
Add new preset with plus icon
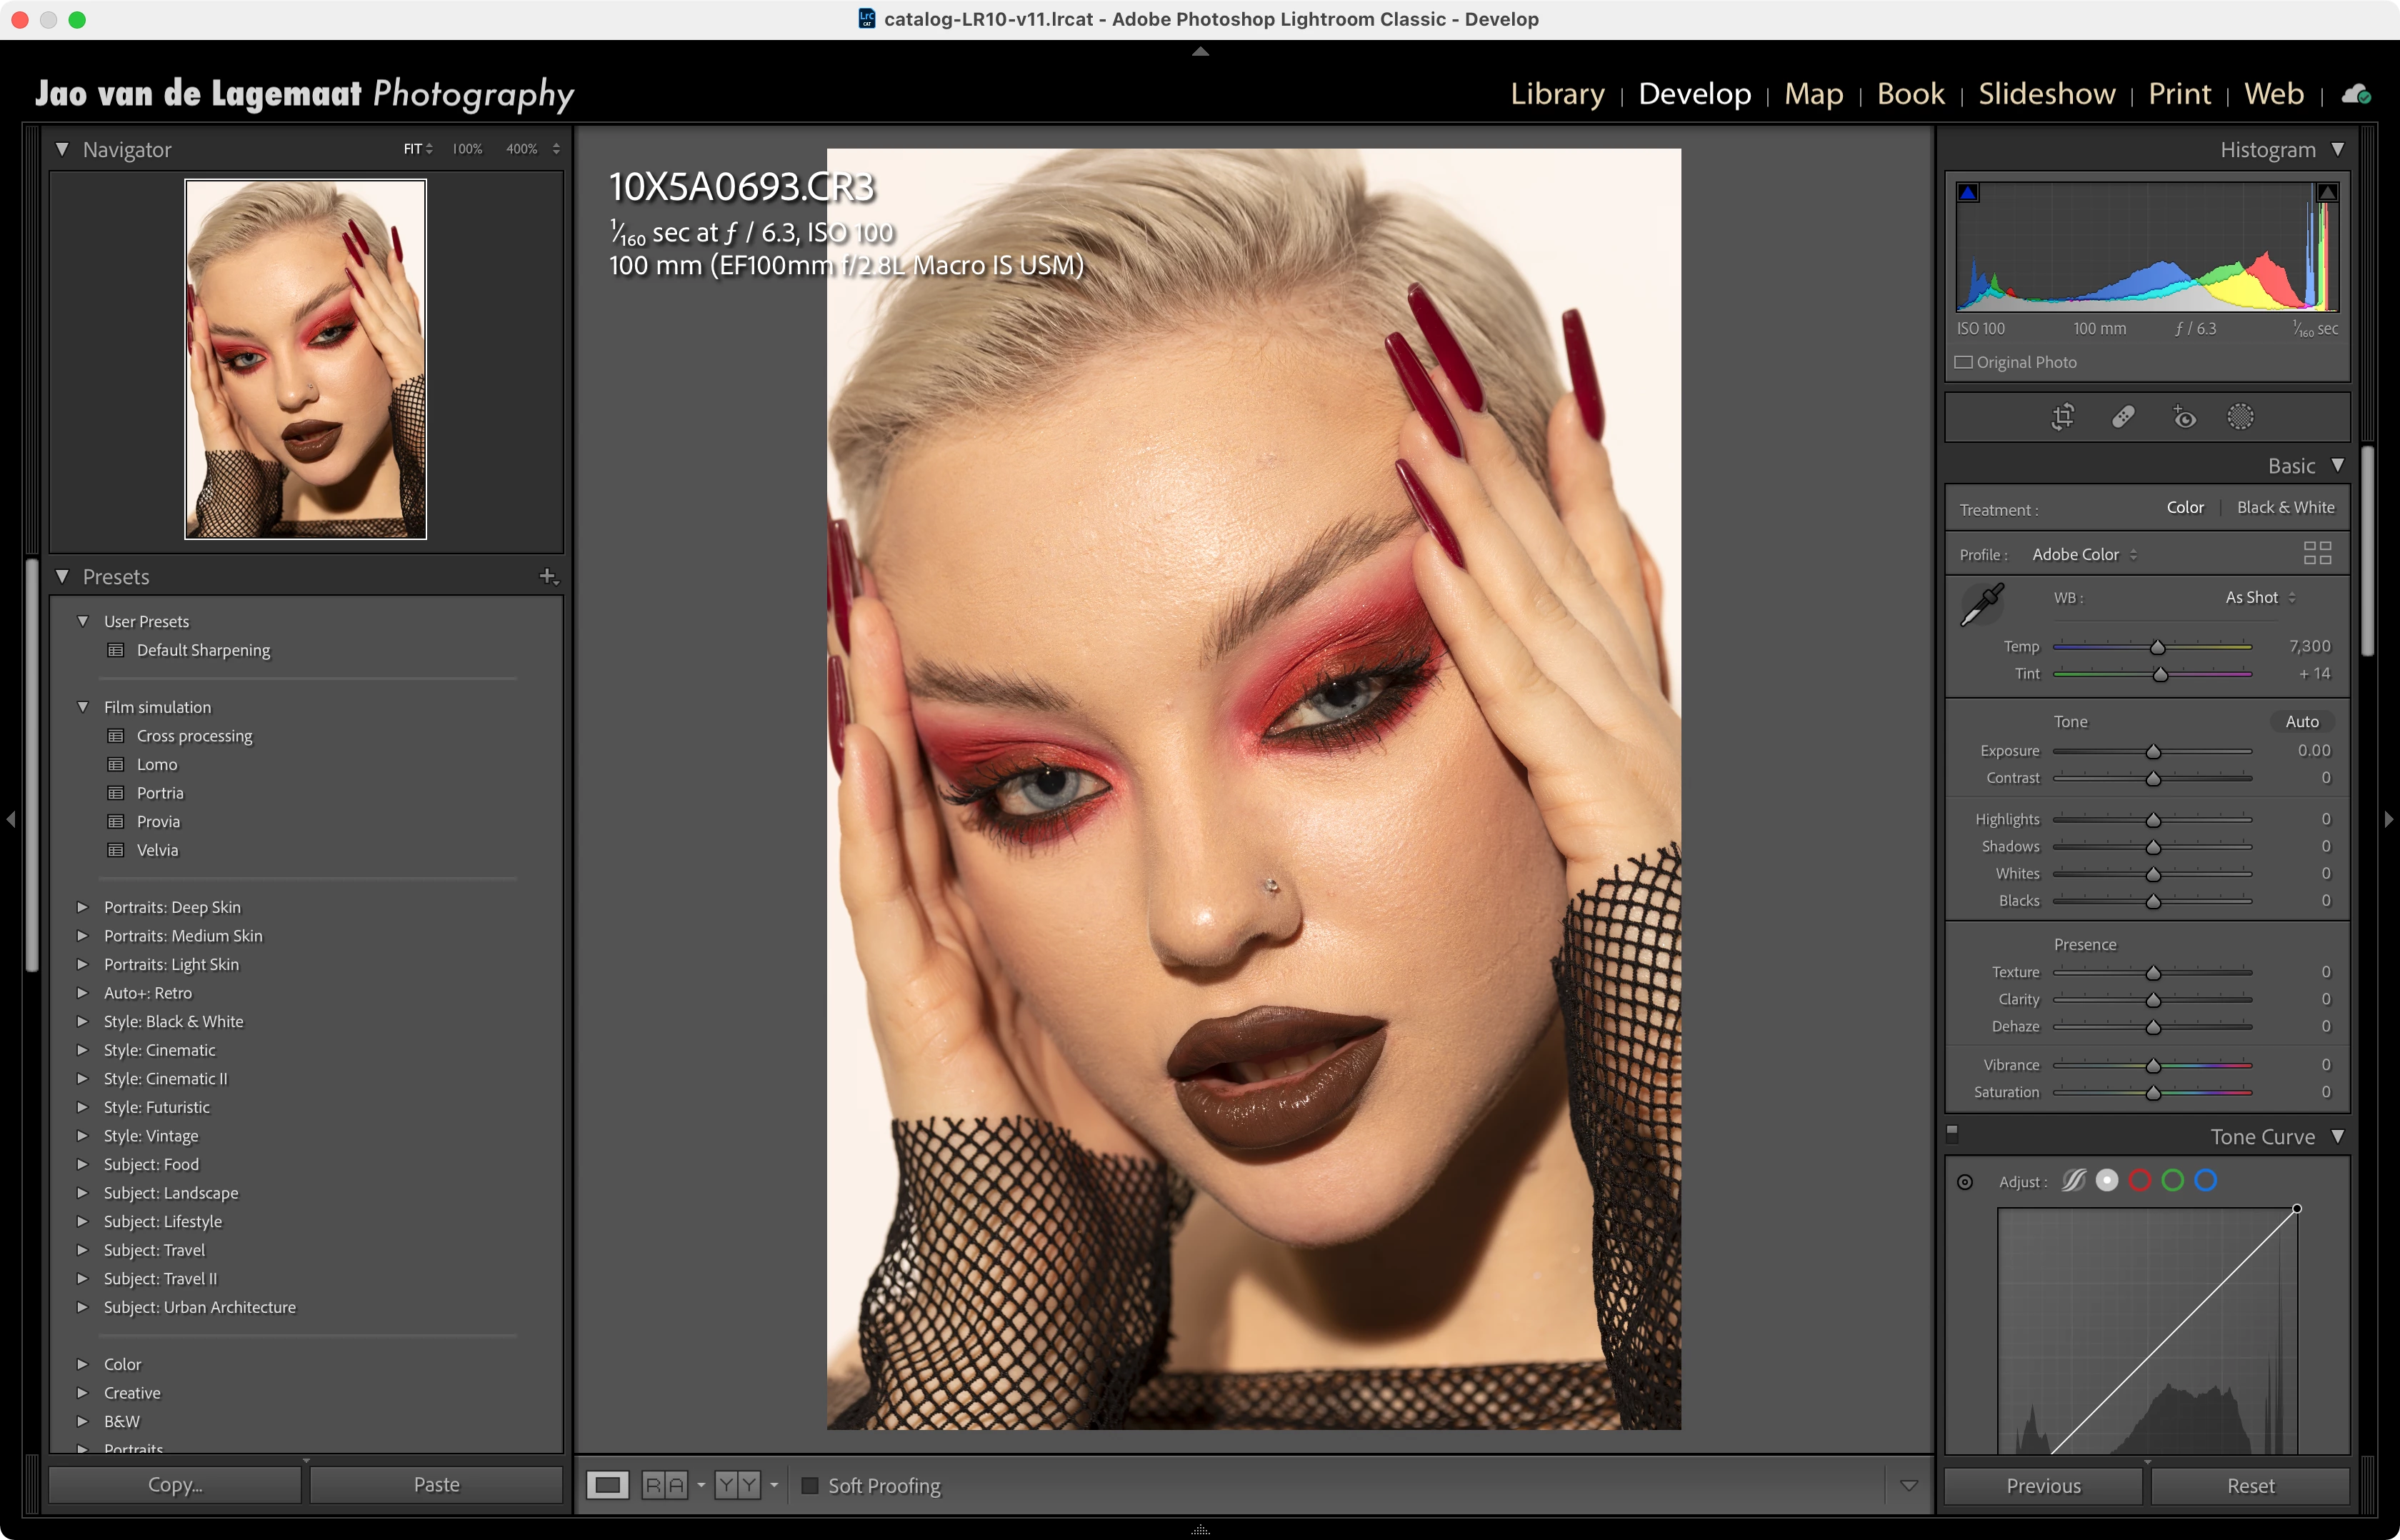tap(548, 576)
